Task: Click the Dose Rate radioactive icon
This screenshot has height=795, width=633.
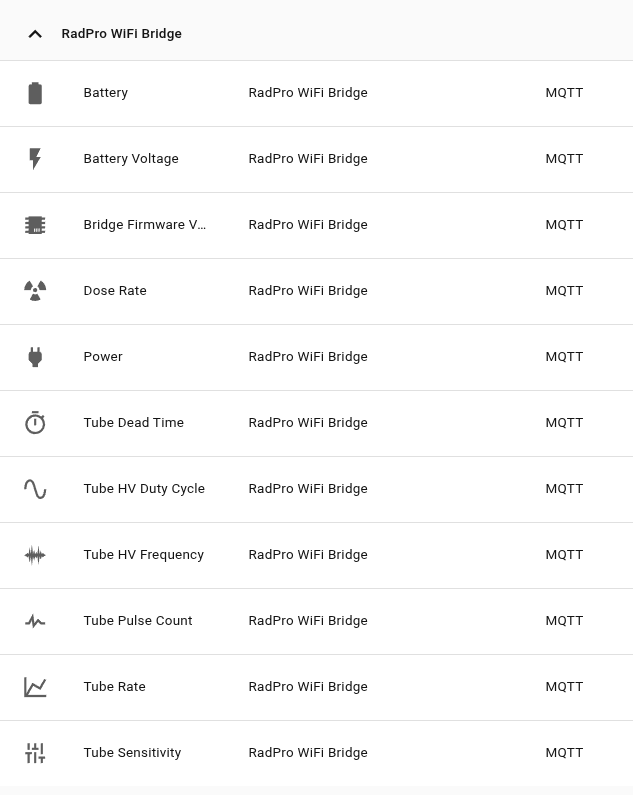Action: coord(35,291)
